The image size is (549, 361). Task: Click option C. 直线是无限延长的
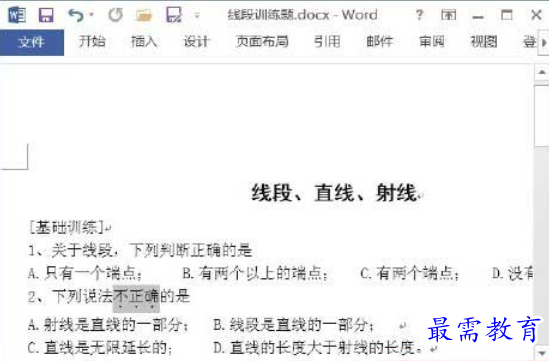(x=100, y=348)
